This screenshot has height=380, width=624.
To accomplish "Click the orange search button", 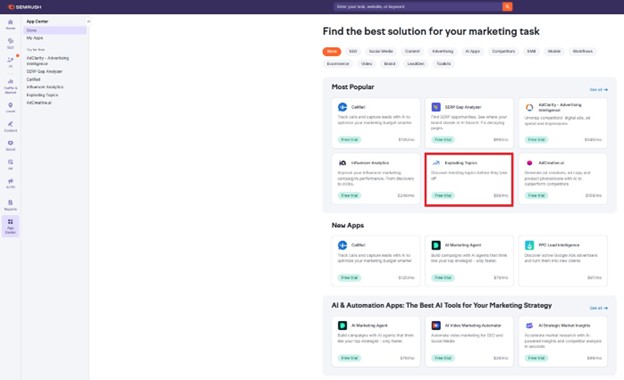I will [507, 6].
